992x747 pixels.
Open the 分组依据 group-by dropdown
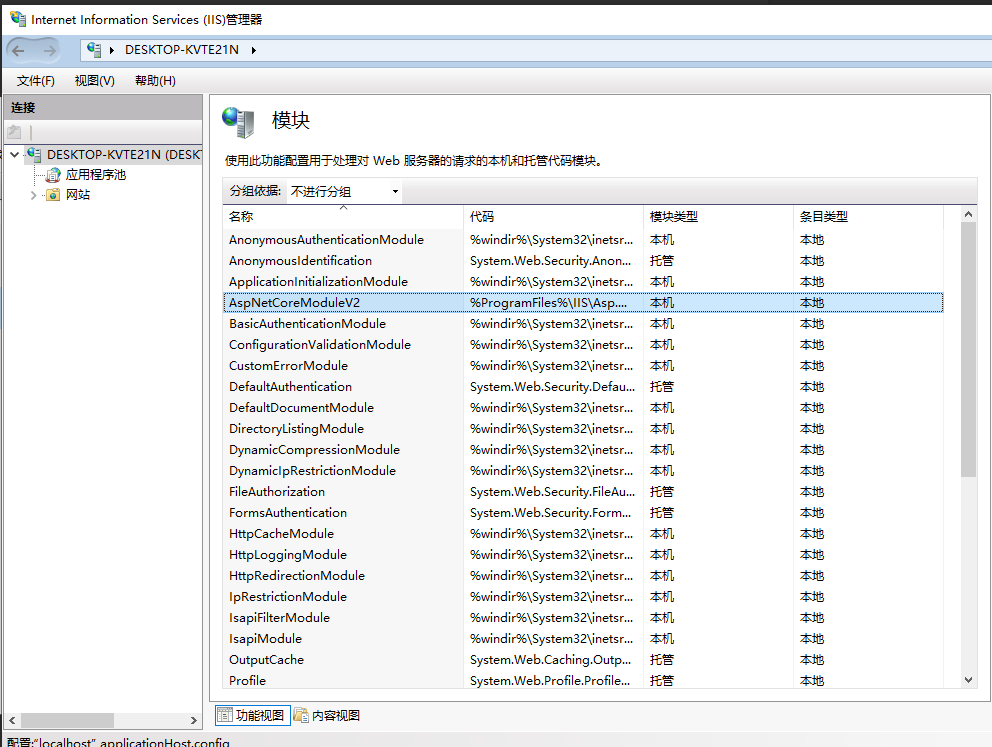[x=344, y=192]
